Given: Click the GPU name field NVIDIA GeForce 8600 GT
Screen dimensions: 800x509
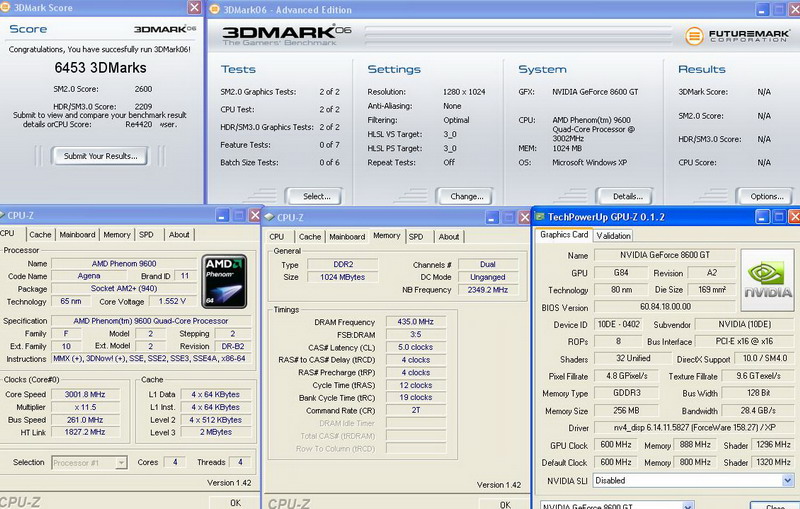Looking at the screenshot, I should [665, 255].
